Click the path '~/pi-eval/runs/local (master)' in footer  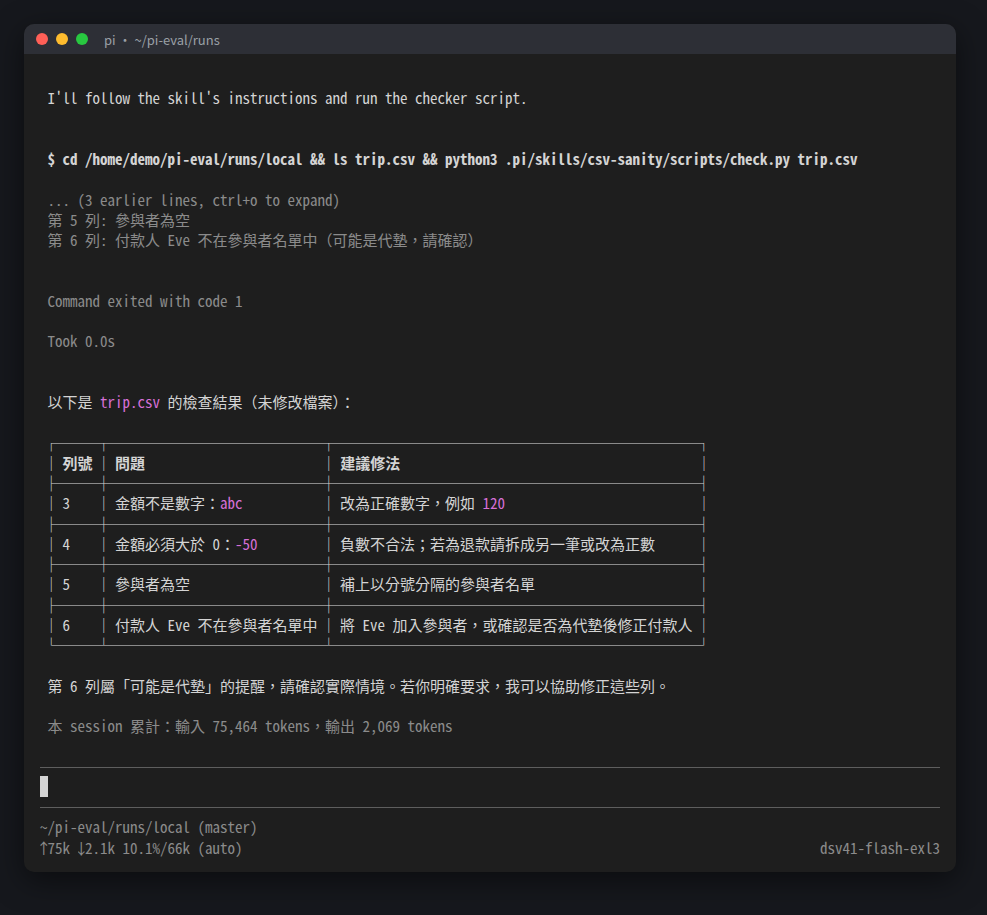pos(148,828)
